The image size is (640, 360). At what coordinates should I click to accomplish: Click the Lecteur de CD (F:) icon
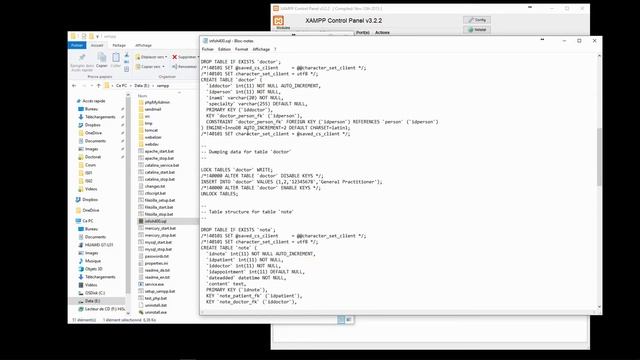pyautogui.click(x=81, y=309)
